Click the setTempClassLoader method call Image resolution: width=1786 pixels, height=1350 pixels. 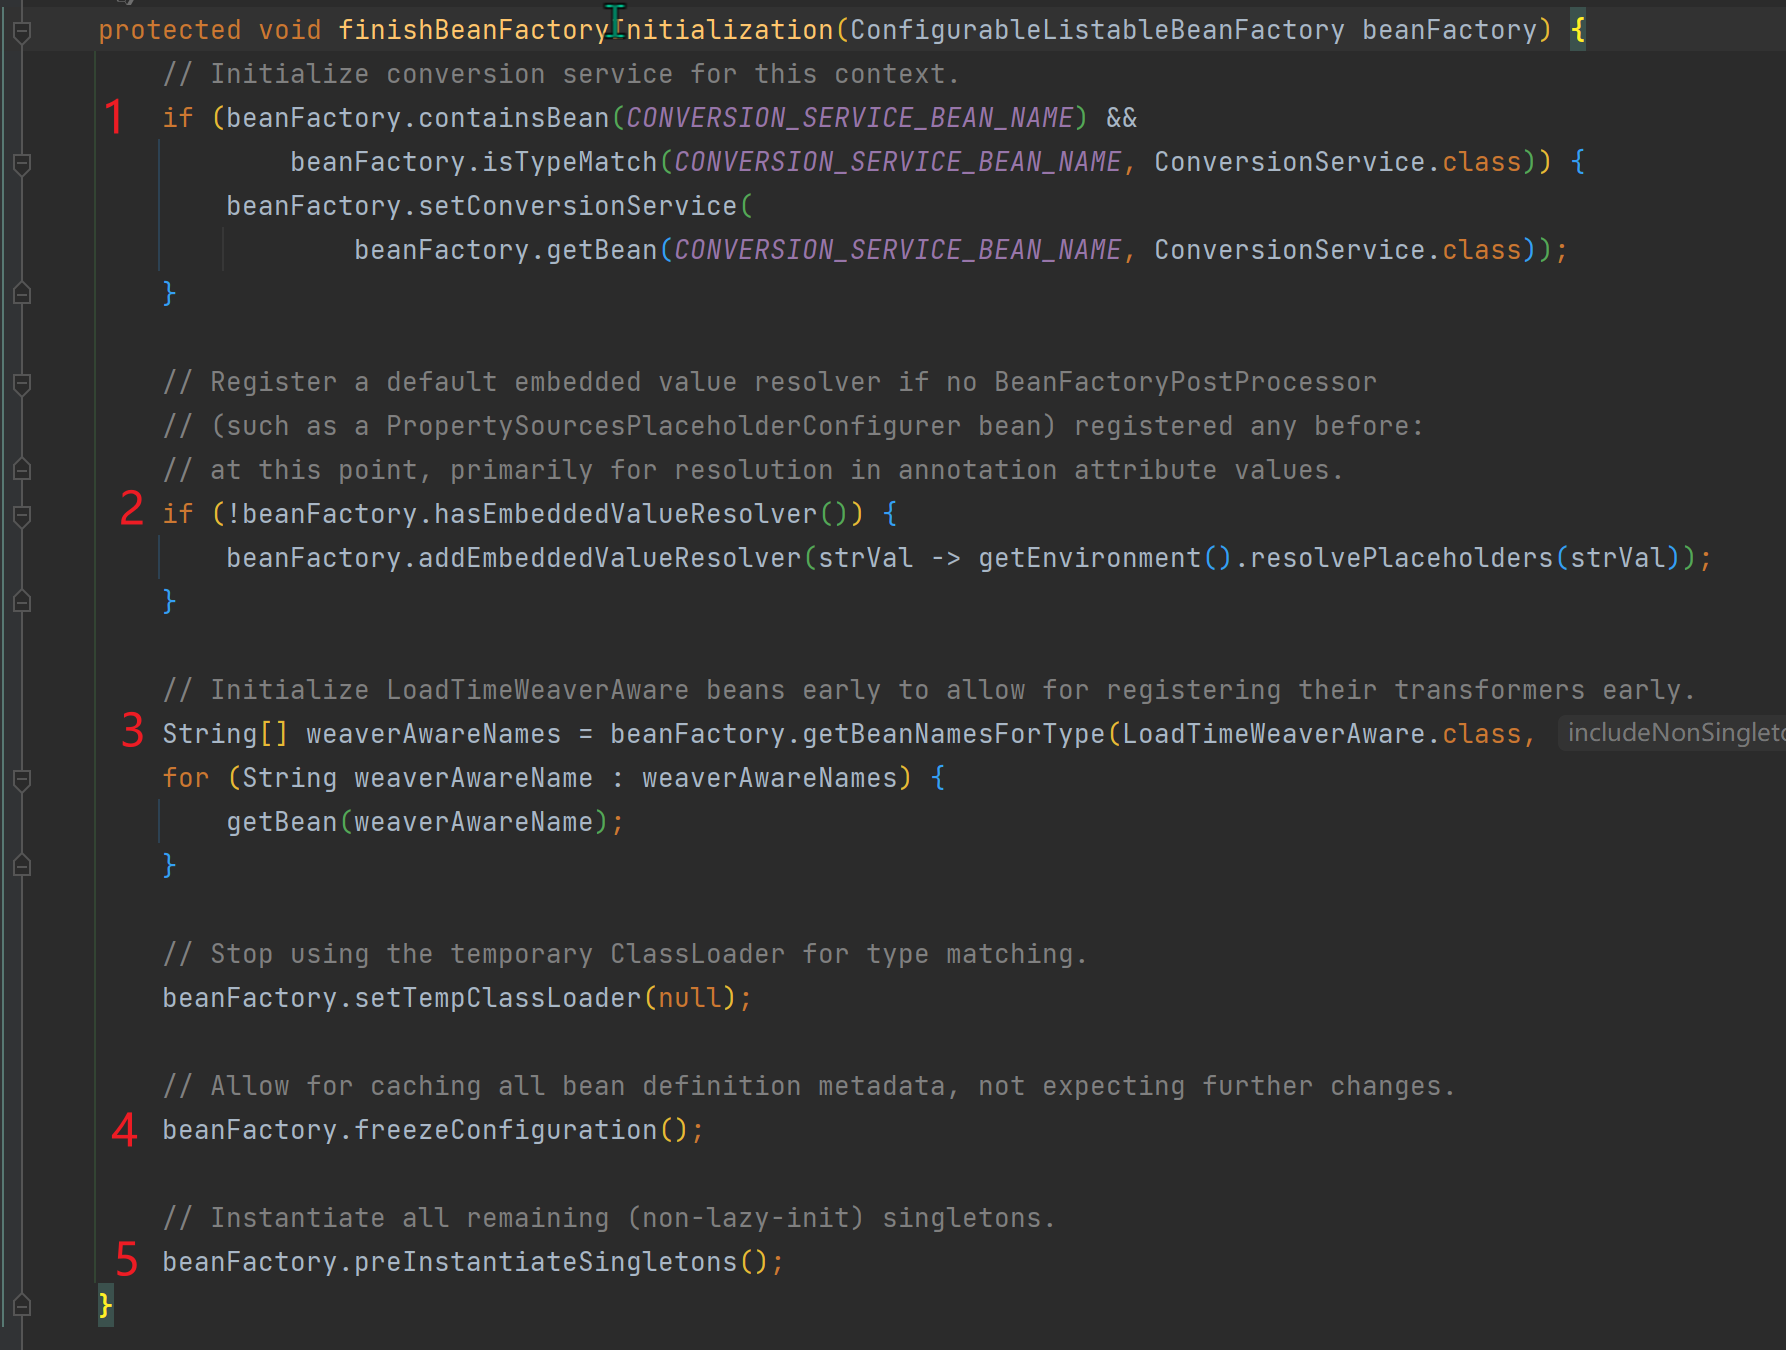[x=497, y=998]
